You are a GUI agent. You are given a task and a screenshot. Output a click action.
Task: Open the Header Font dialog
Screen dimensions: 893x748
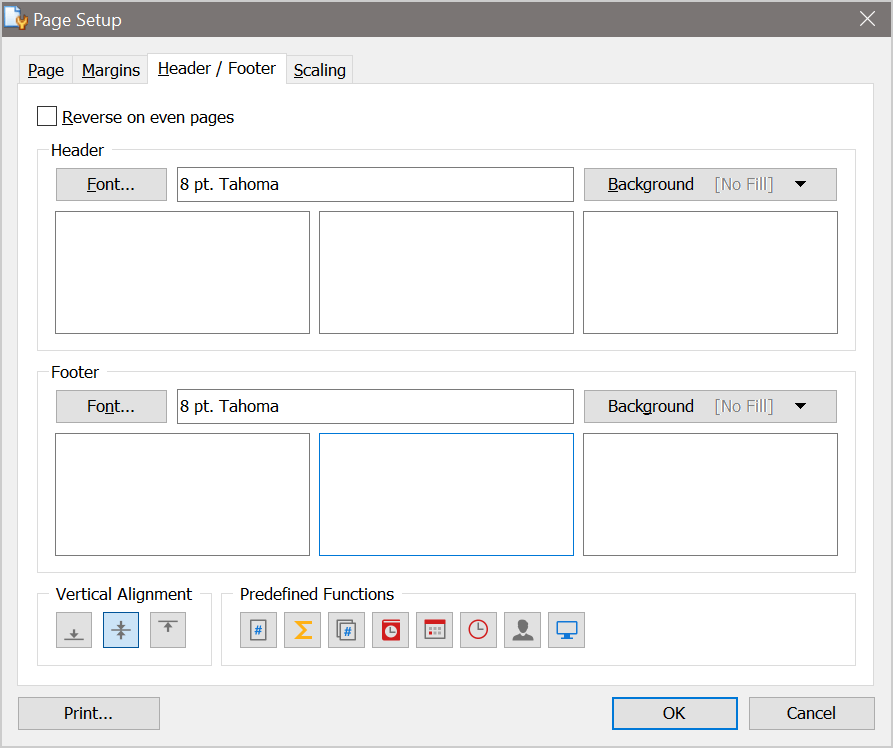point(110,184)
